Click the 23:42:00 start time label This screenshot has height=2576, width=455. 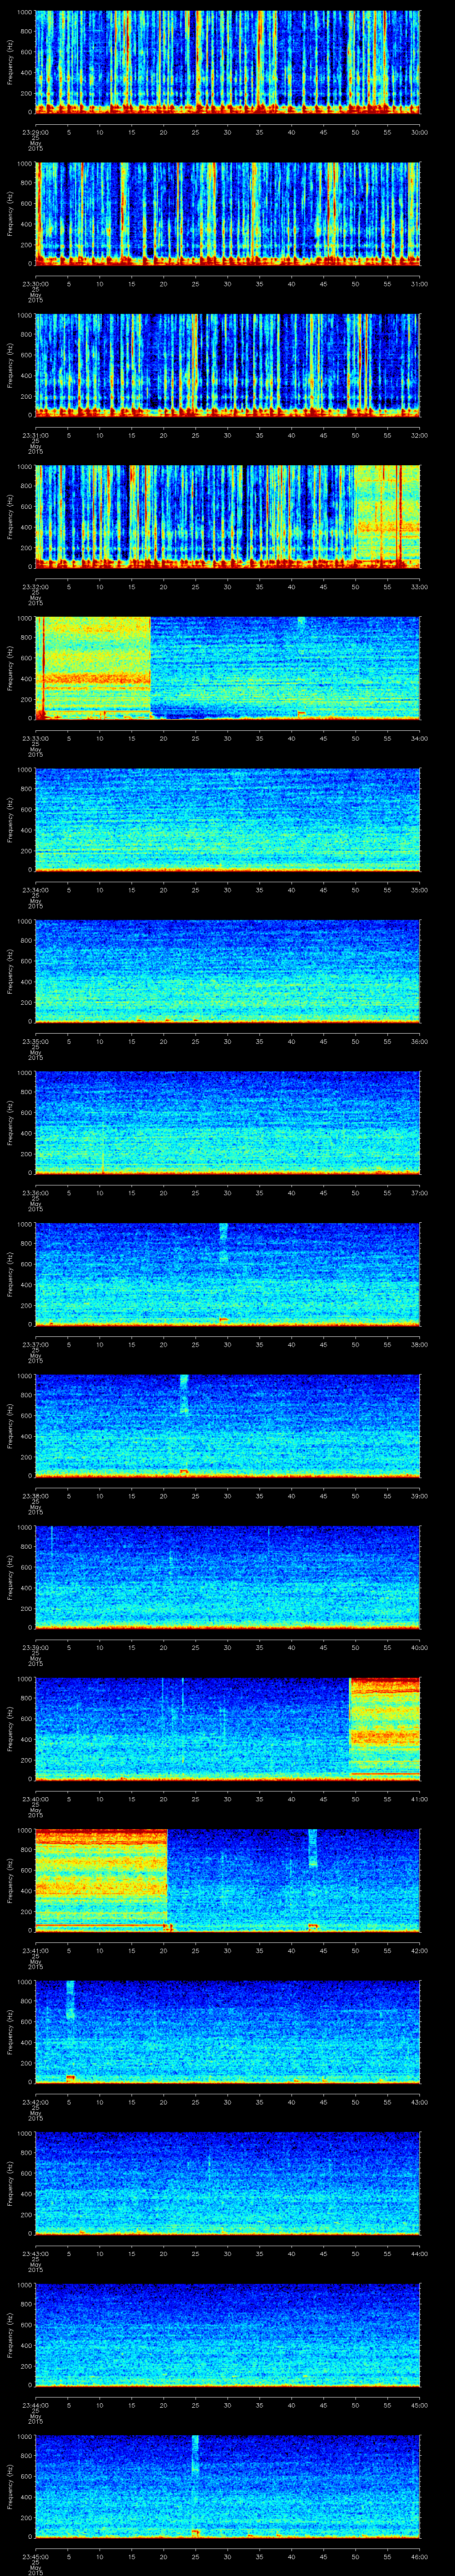click(x=35, y=2101)
